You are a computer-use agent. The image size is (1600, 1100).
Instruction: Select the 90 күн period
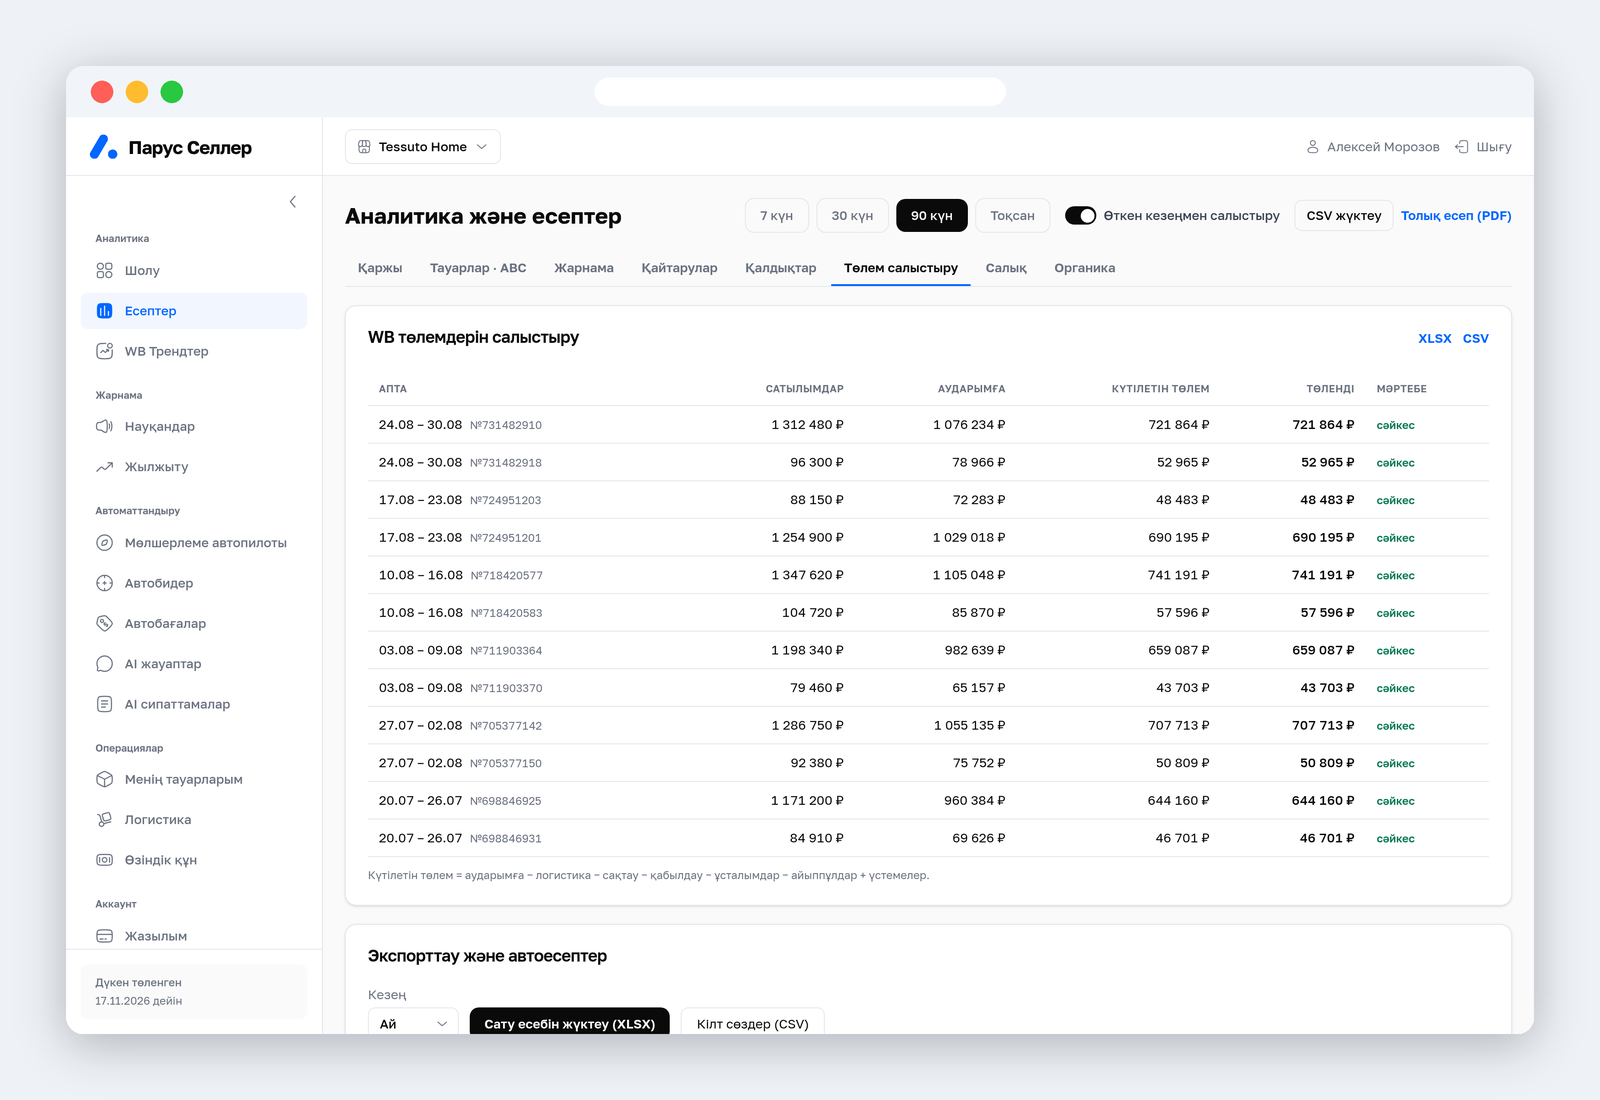point(932,216)
